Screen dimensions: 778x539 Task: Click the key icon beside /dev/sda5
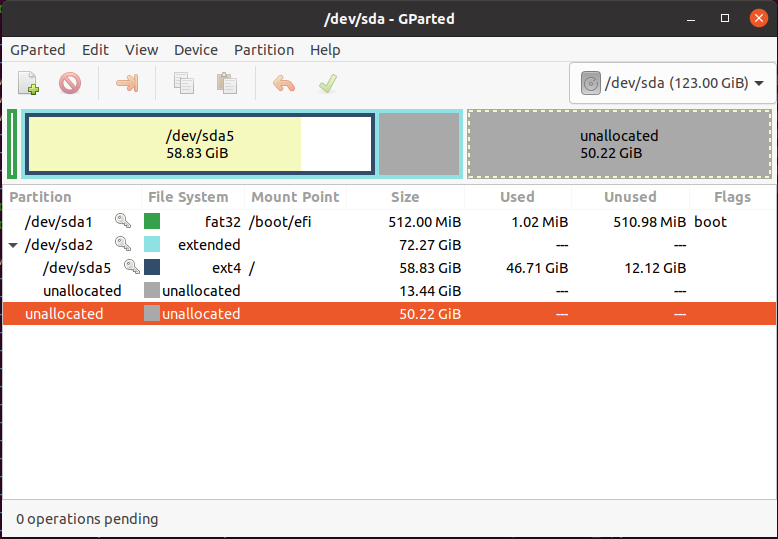(x=131, y=267)
